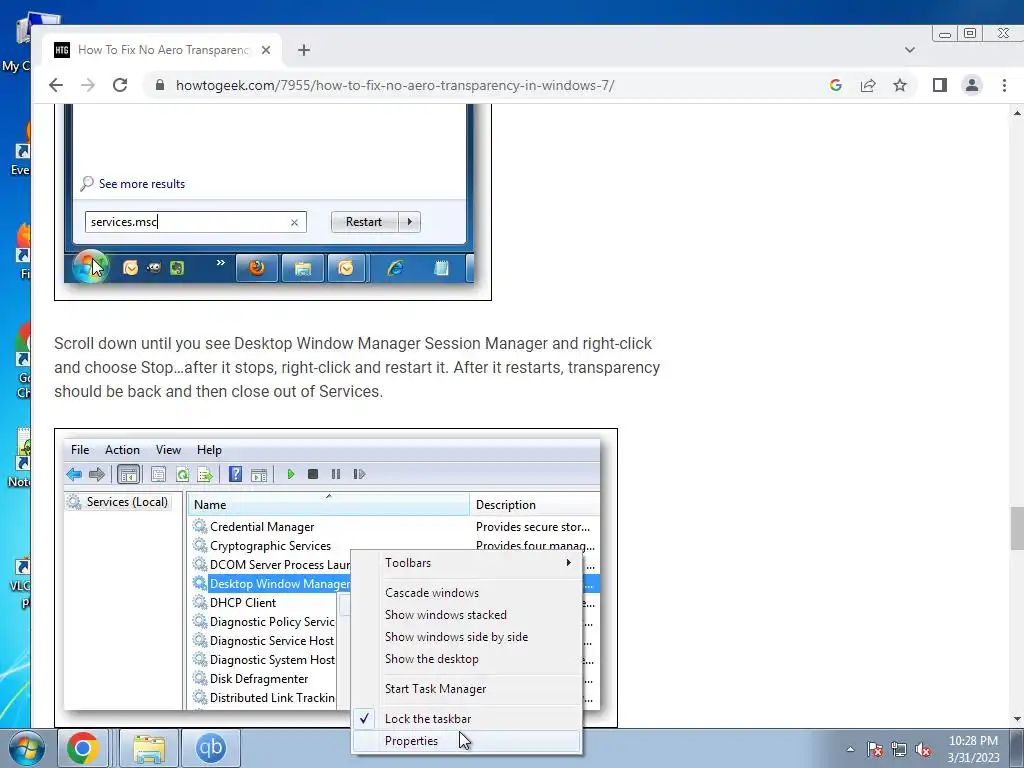Click the services.msc Start menu screenshot image

[x=273, y=202]
